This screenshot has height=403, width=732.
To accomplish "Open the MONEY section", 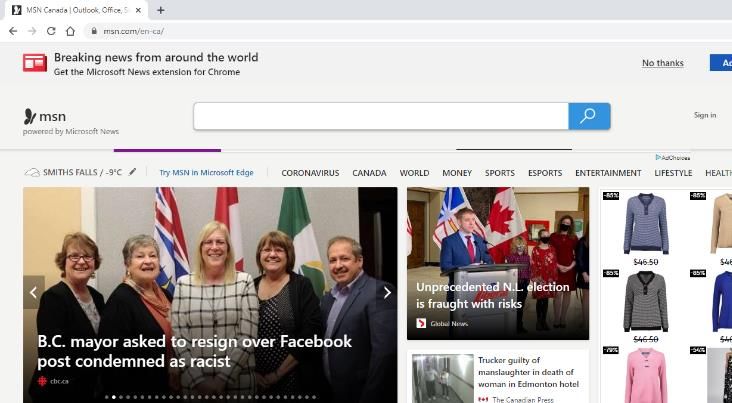I will click(x=457, y=173).
